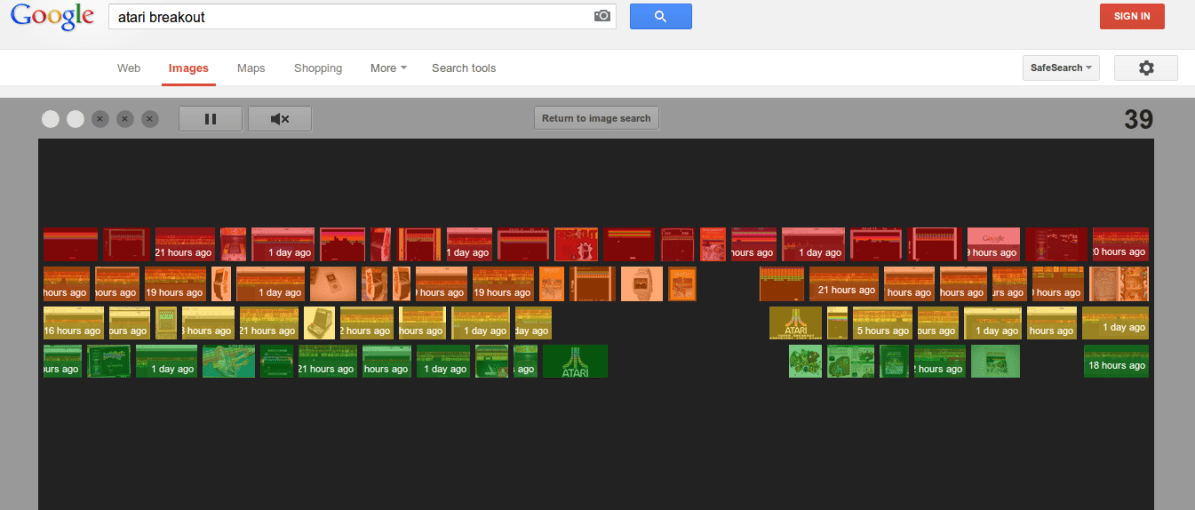The image size is (1195, 510).
Task: Click the orange wristwatch image brick
Action: pos(642,284)
